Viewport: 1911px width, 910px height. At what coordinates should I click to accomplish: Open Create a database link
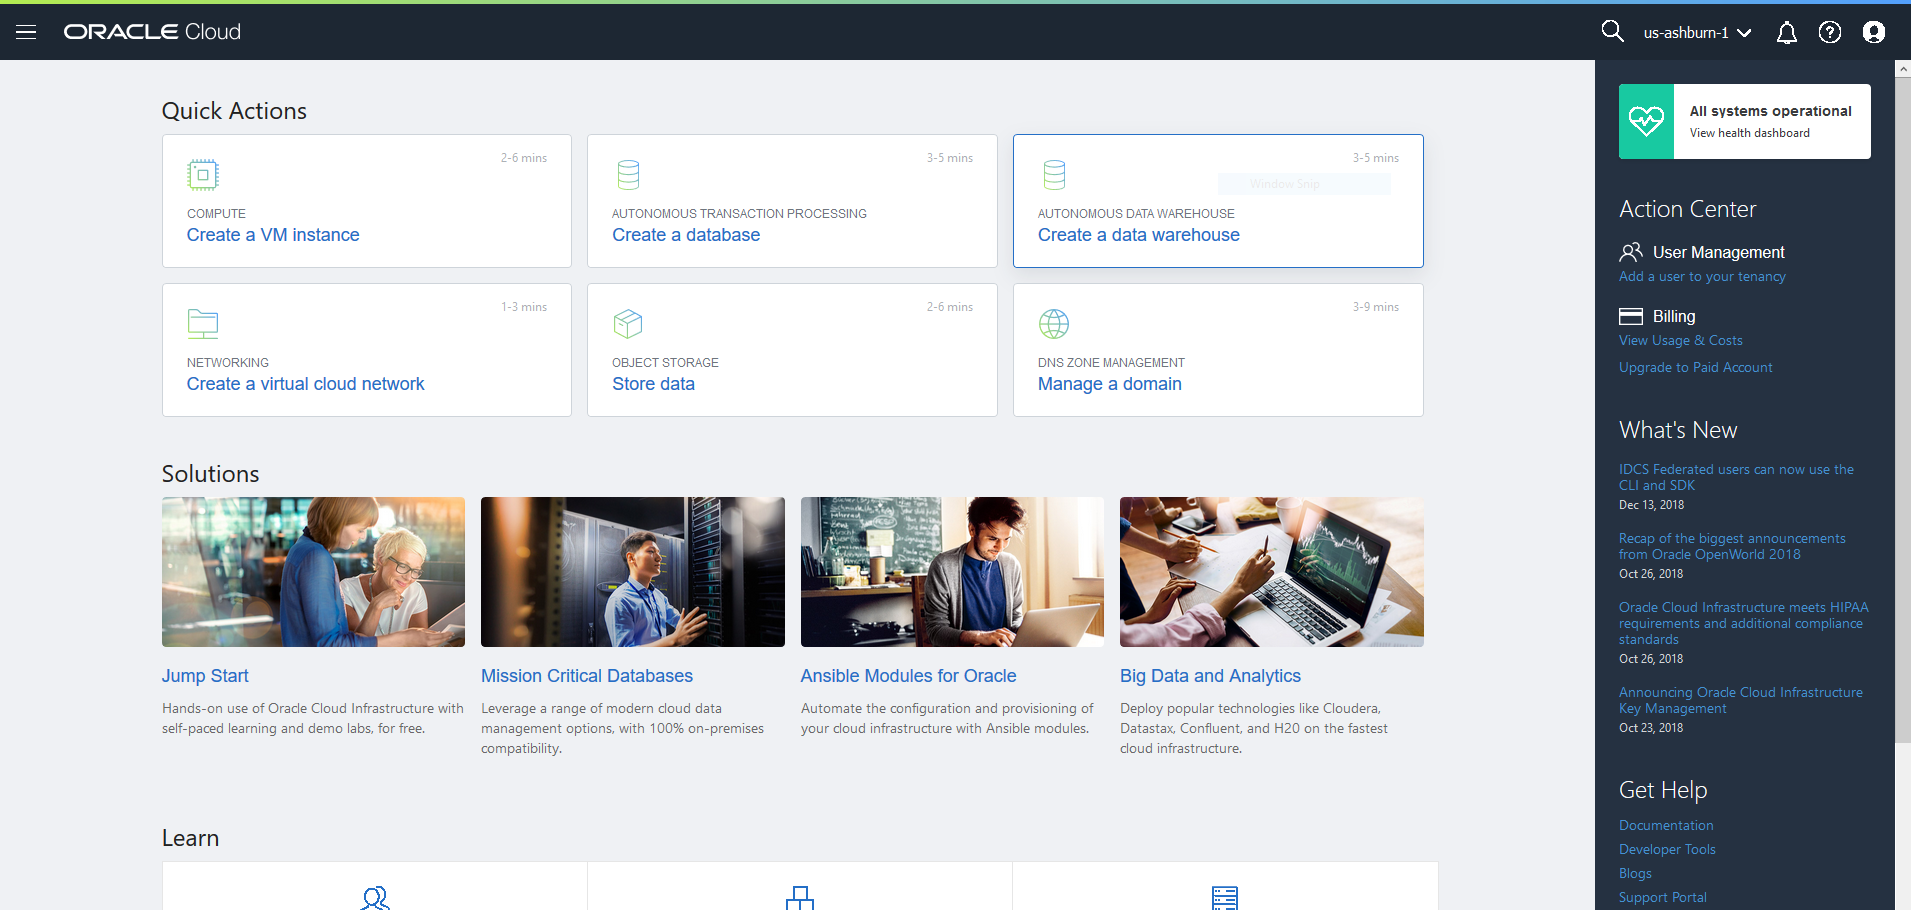(686, 235)
